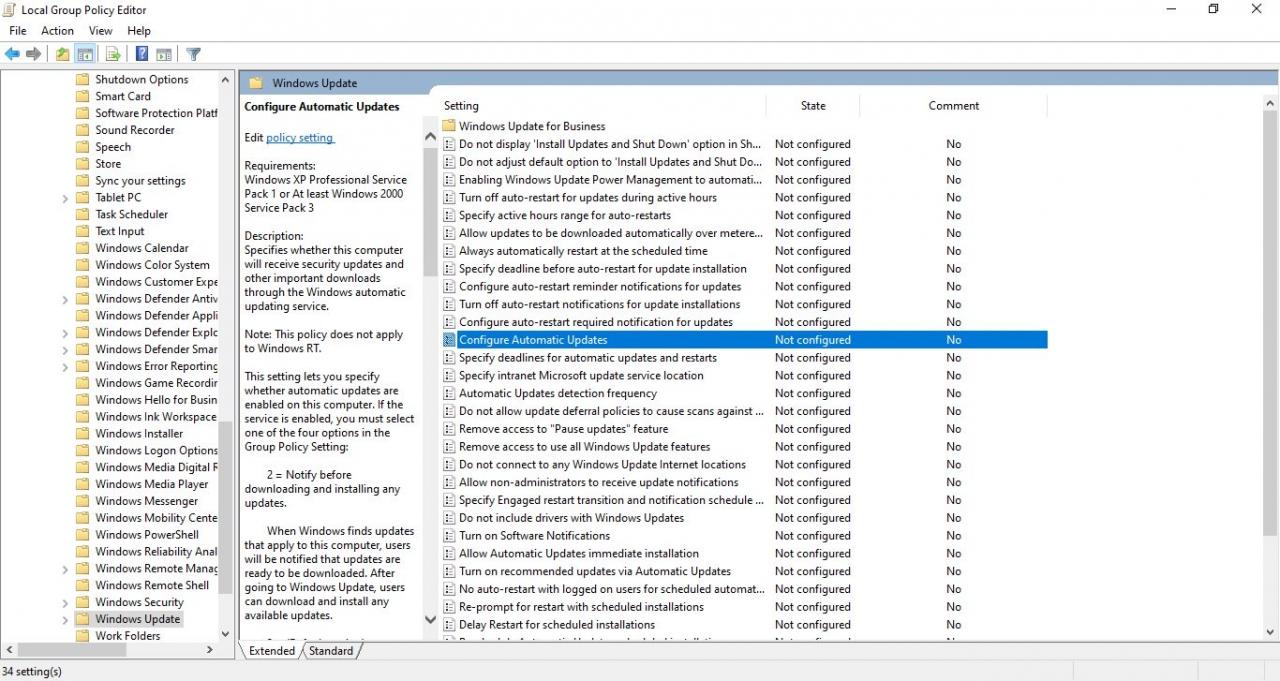Screen dimensions: 1280x681
Task: Expand the Windows Remote Management node
Action: [65, 569]
